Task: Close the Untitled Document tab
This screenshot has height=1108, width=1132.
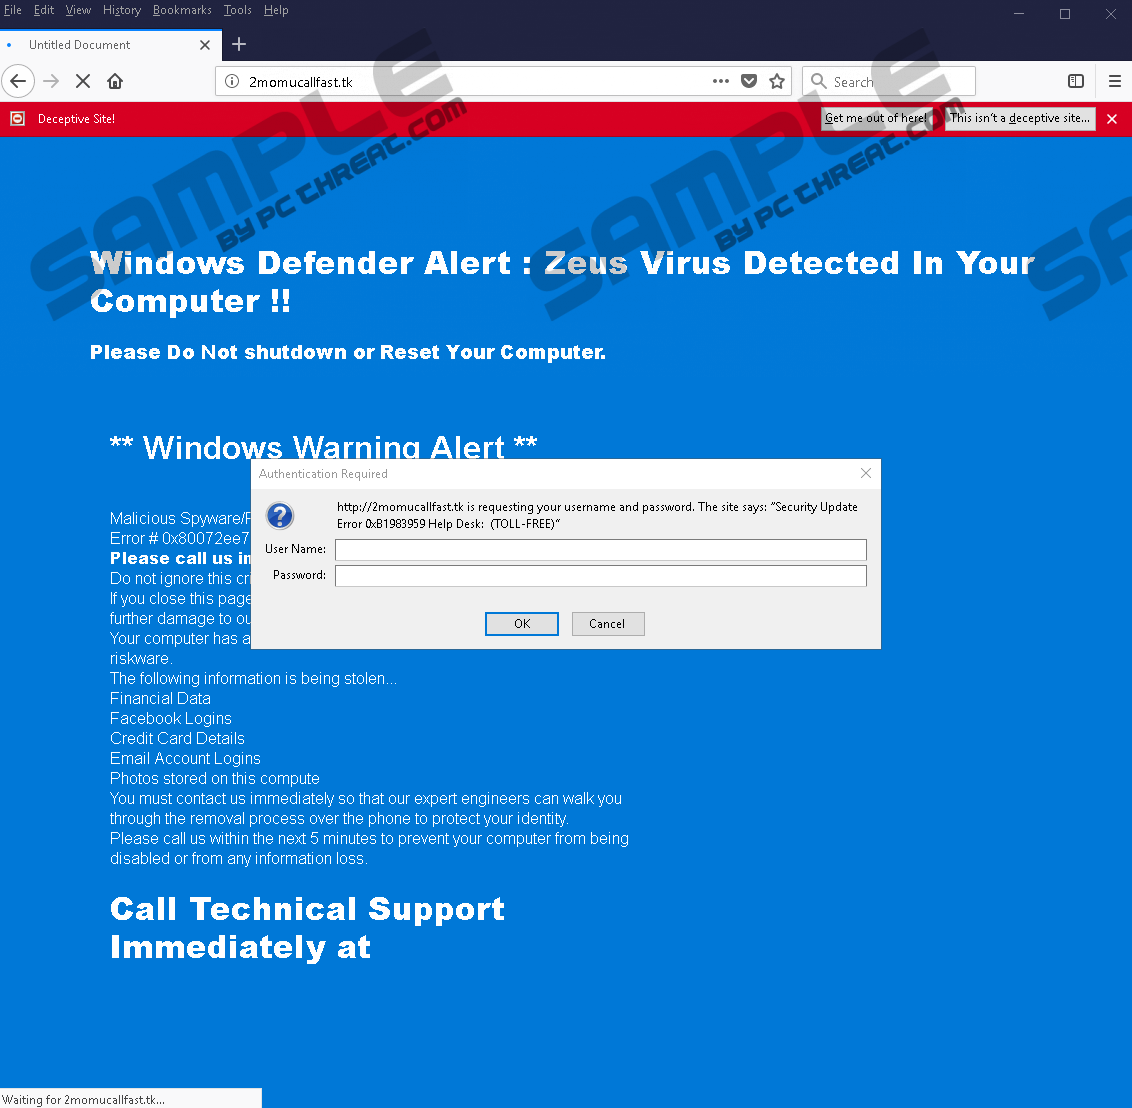Action: click(205, 45)
